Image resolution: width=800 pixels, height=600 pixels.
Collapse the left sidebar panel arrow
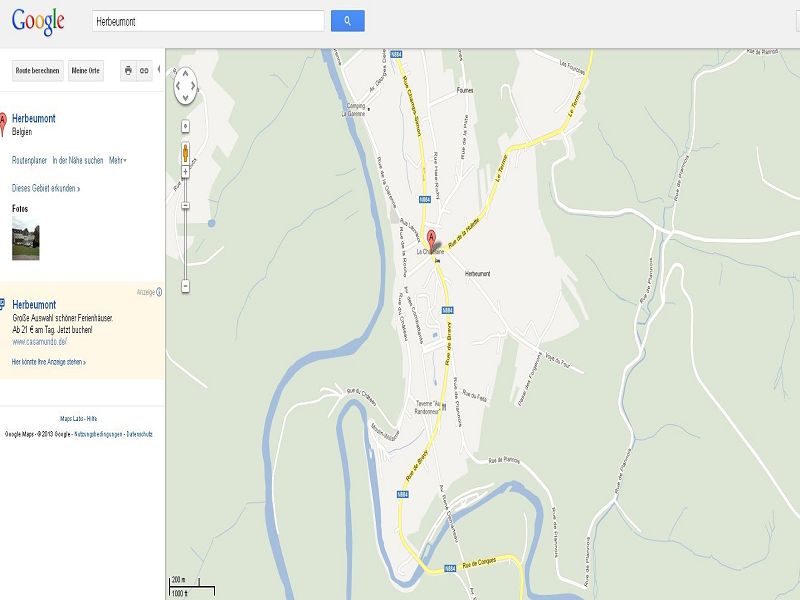[159, 70]
